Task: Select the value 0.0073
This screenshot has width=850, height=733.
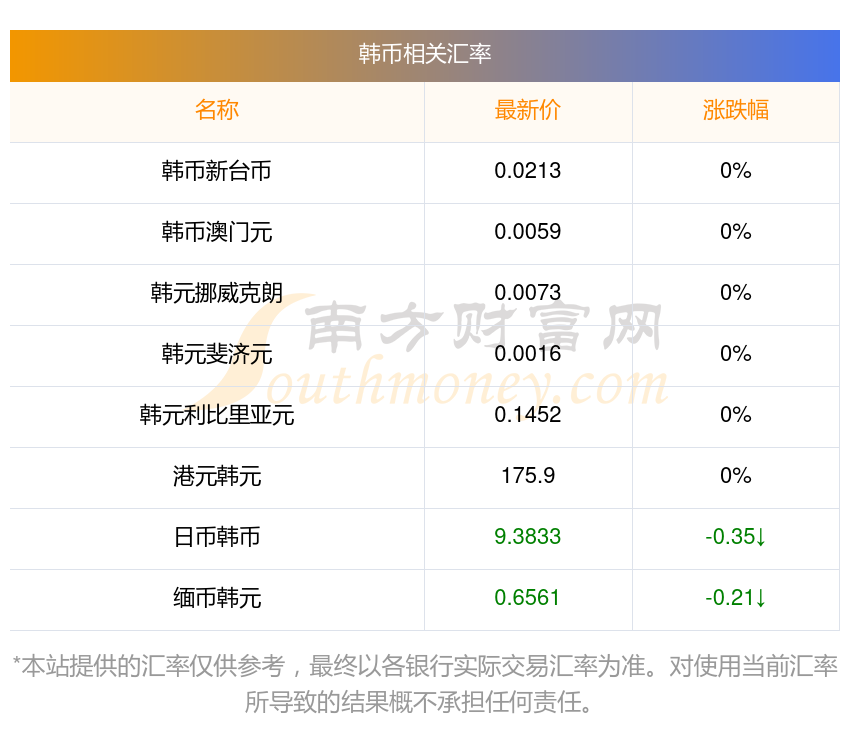Action: pos(527,293)
